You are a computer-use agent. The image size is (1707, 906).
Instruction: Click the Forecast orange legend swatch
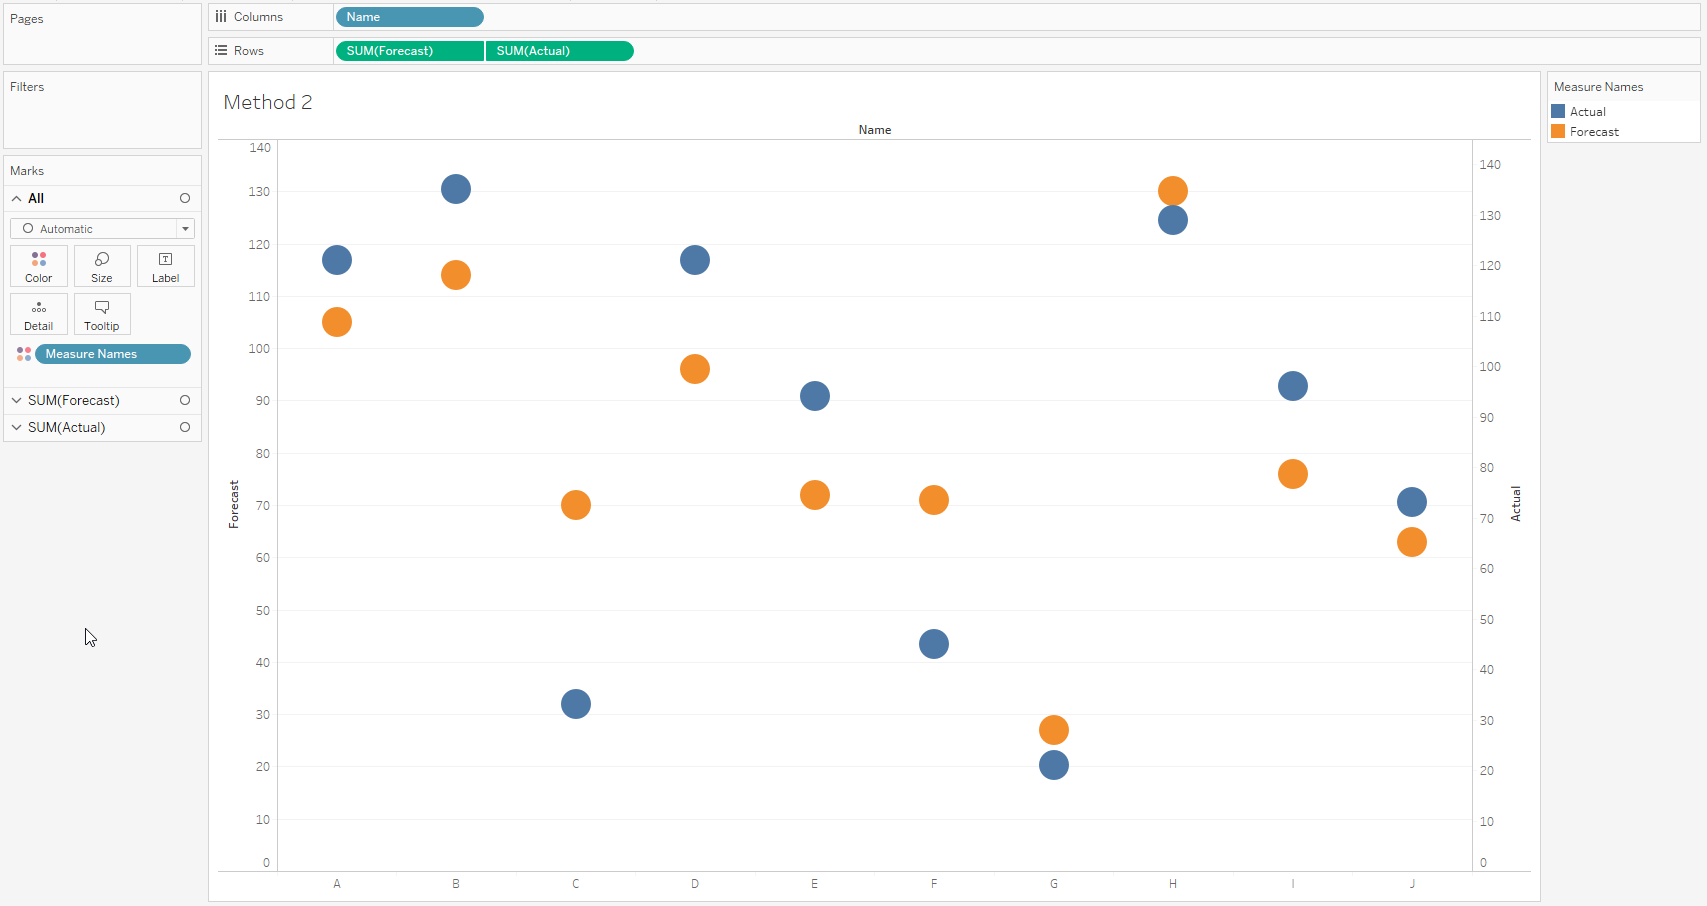[1558, 132]
